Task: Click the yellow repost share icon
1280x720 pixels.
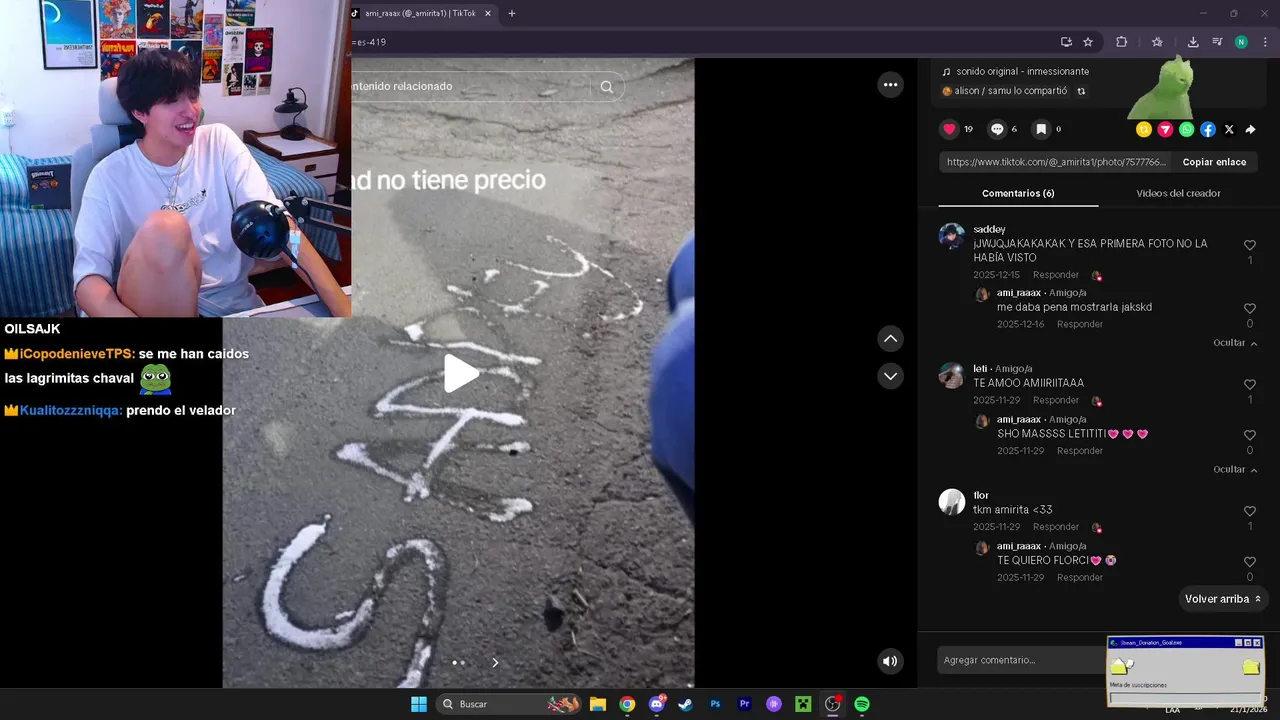Action: pyautogui.click(x=1144, y=129)
